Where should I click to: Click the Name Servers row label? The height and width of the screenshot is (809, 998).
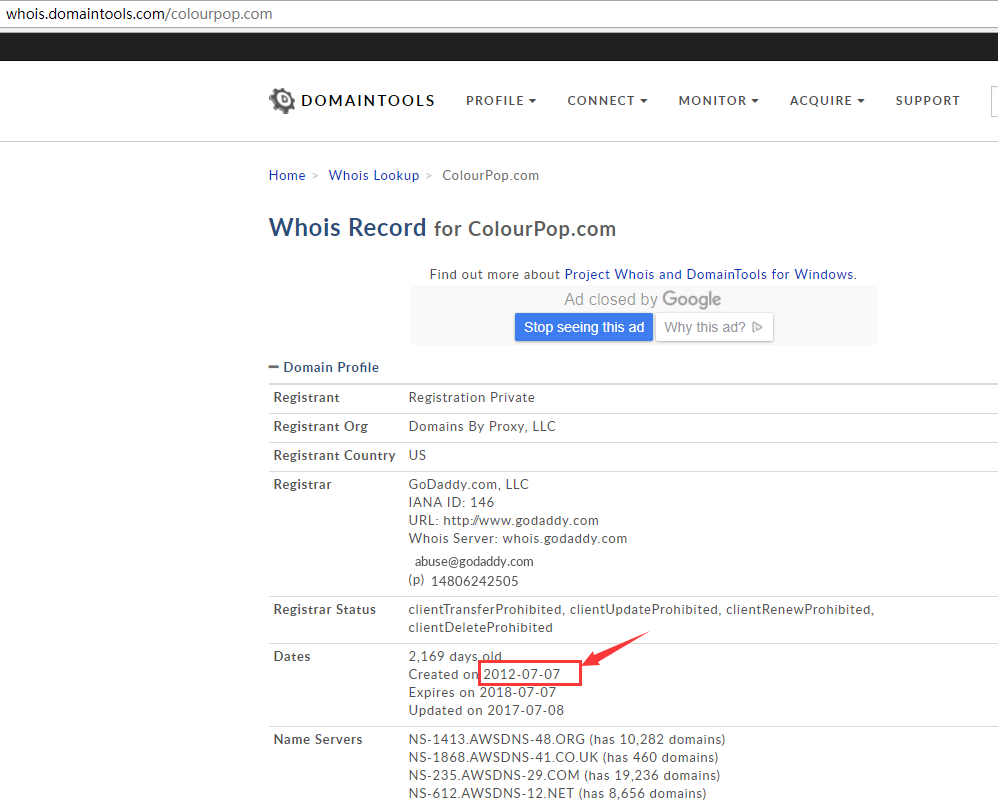318,740
